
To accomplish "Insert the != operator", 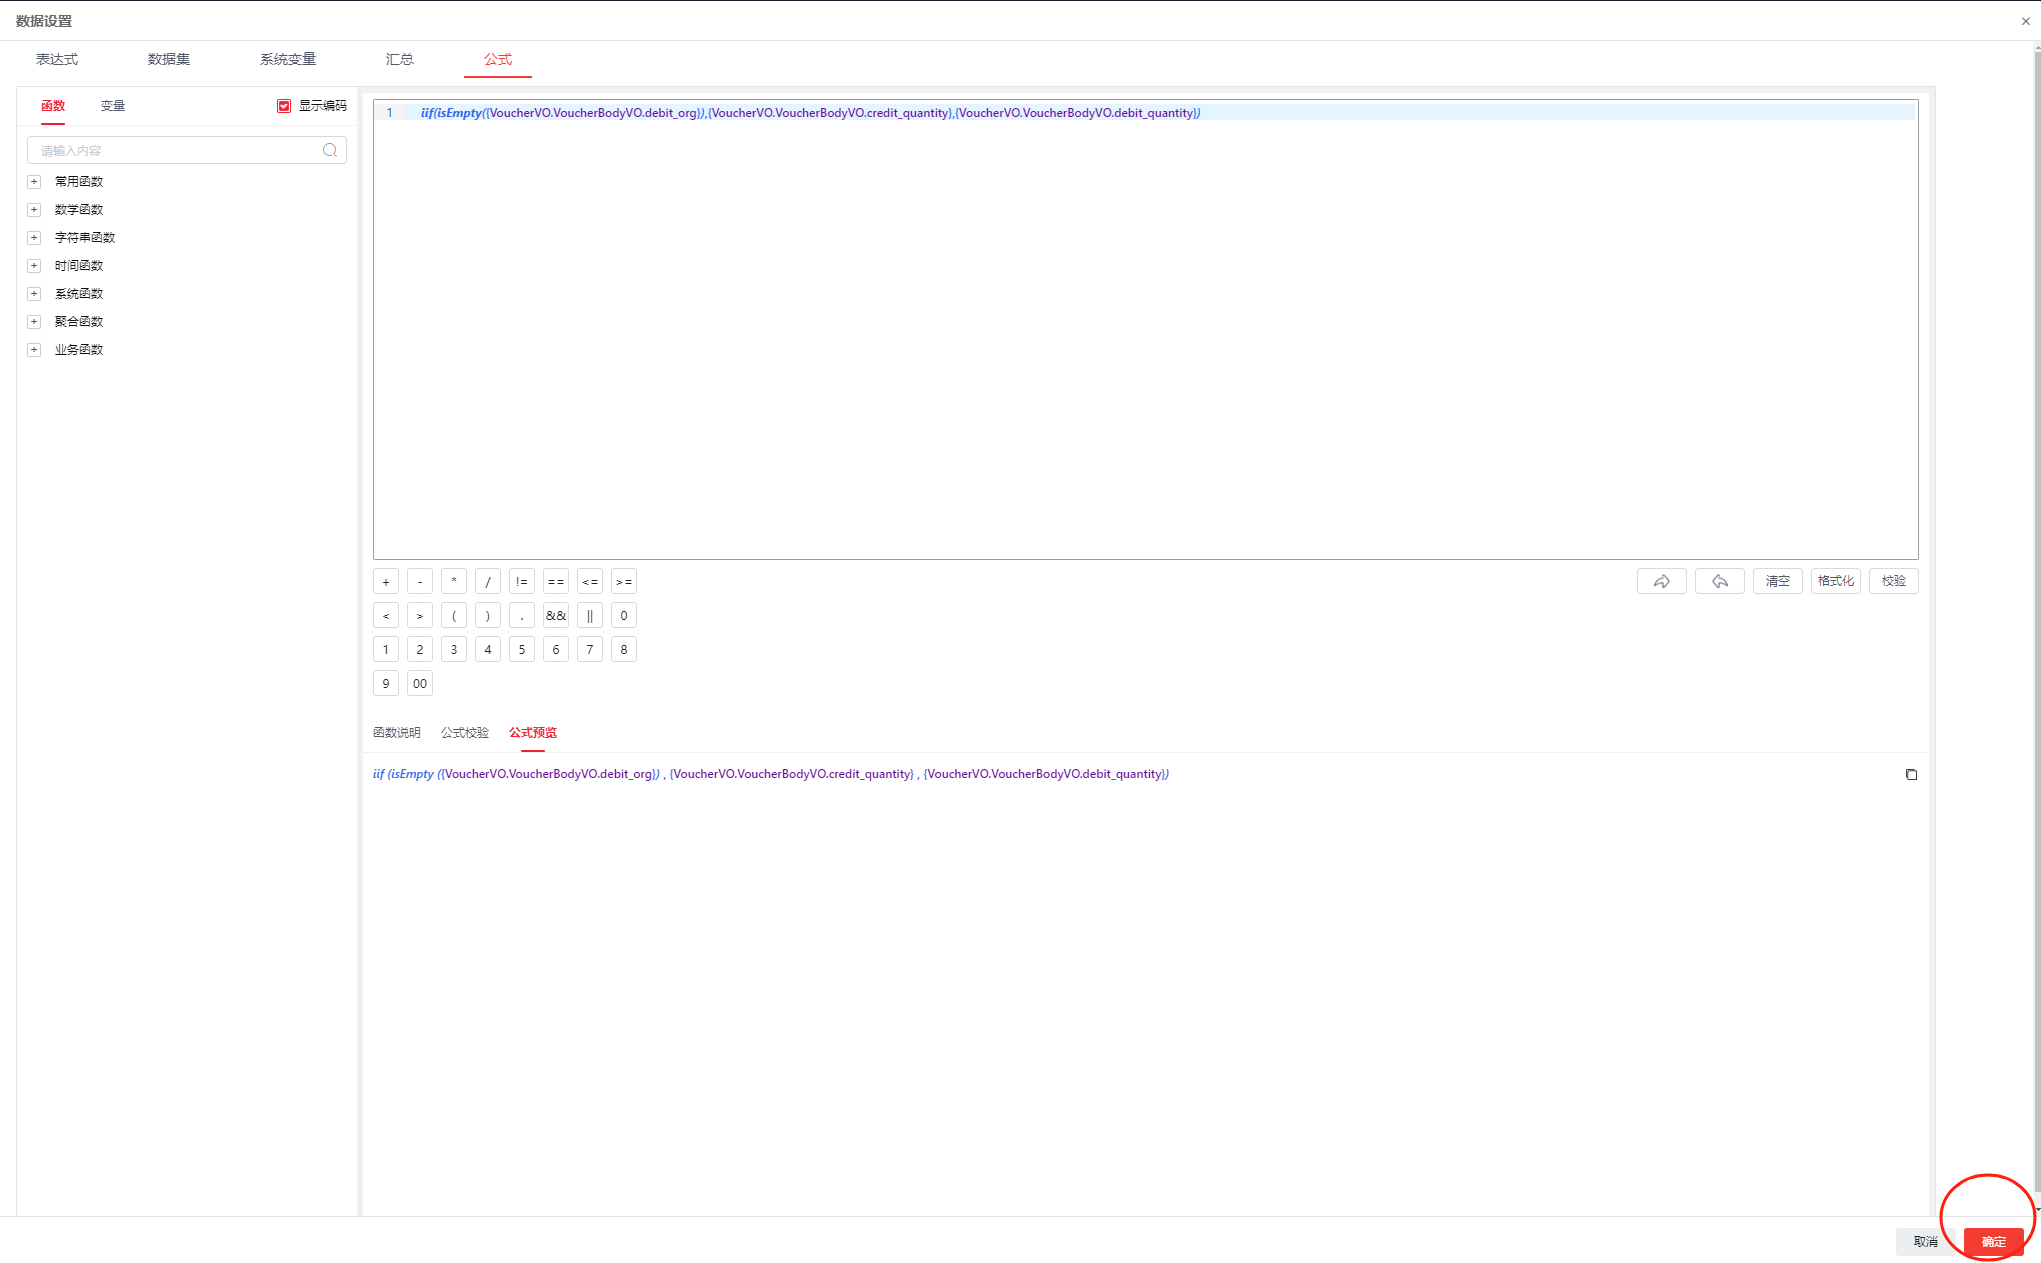I will pyautogui.click(x=522, y=582).
